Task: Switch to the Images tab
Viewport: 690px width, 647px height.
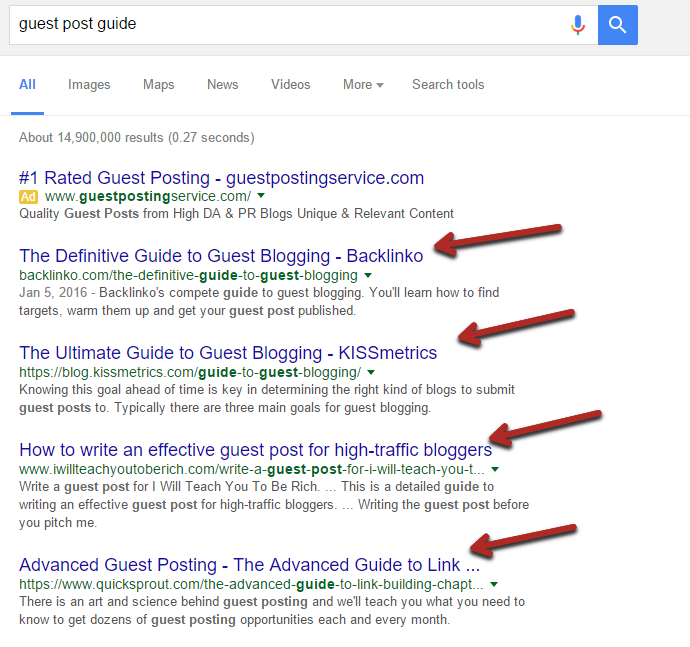Action: coord(89,85)
